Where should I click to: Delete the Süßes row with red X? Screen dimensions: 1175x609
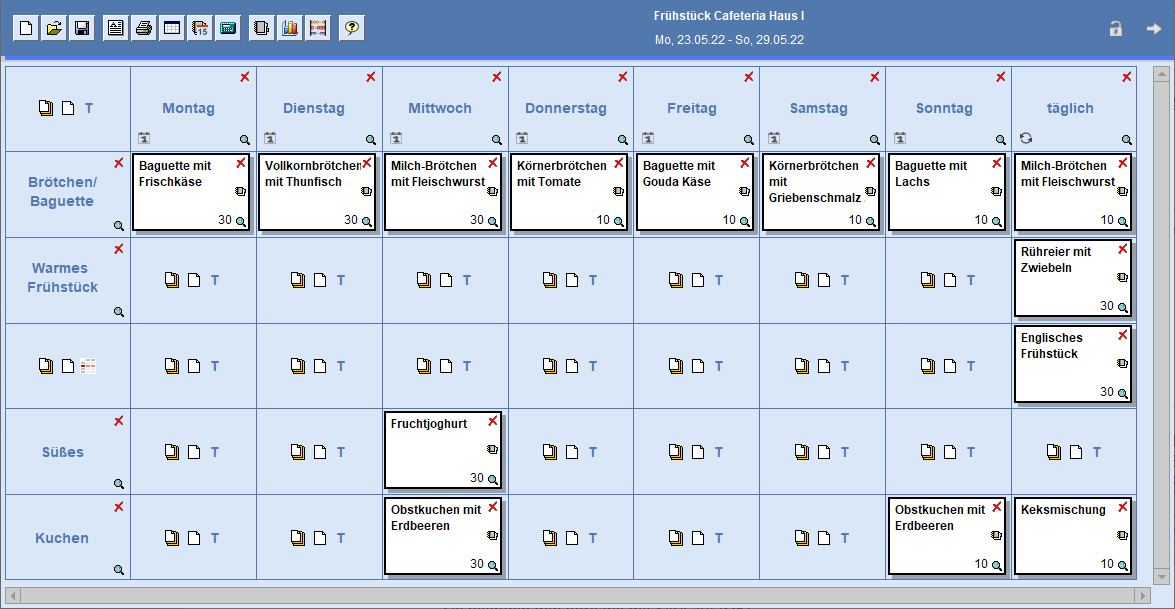pyautogui.click(x=119, y=421)
